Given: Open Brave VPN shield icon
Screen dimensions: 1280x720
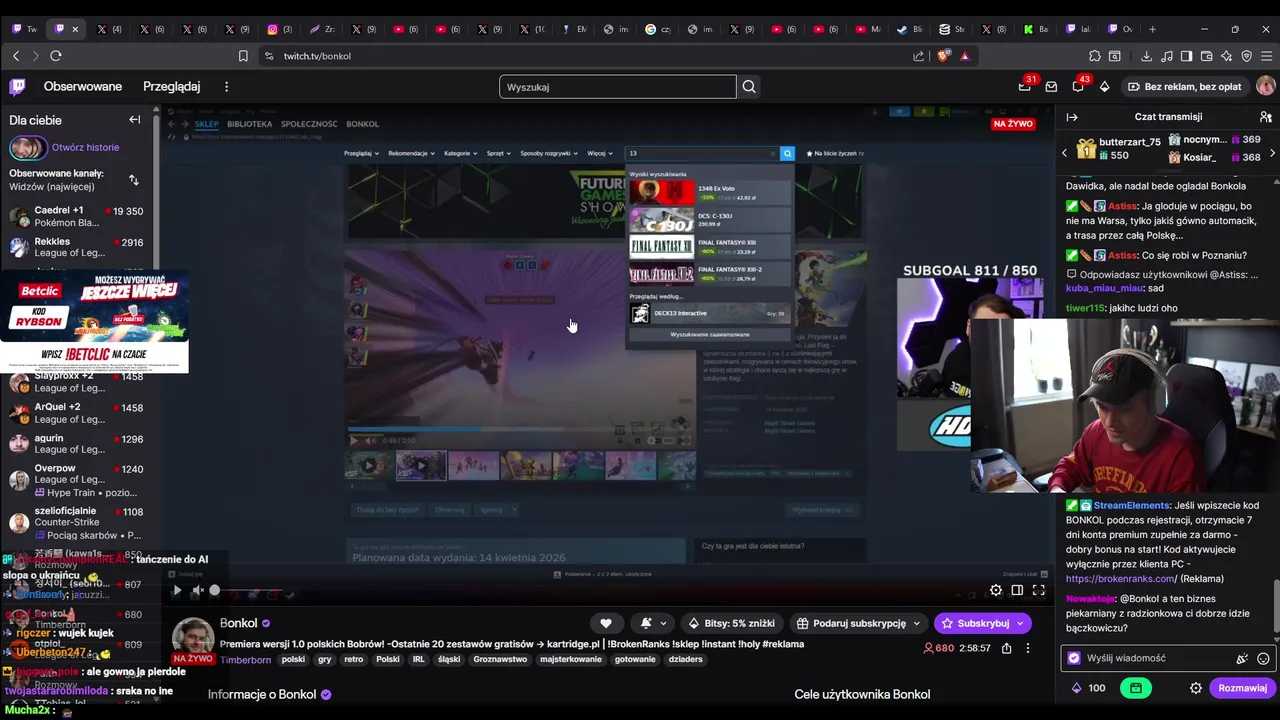Looking at the screenshot, I should [1246, 56].
